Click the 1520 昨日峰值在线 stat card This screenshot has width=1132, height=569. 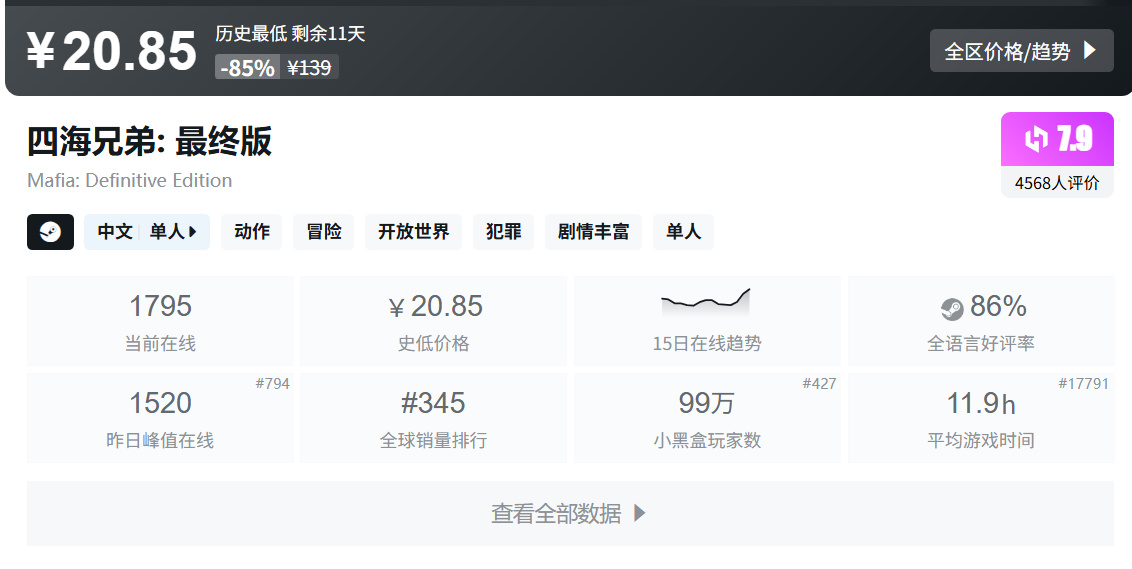click(160, 417)
